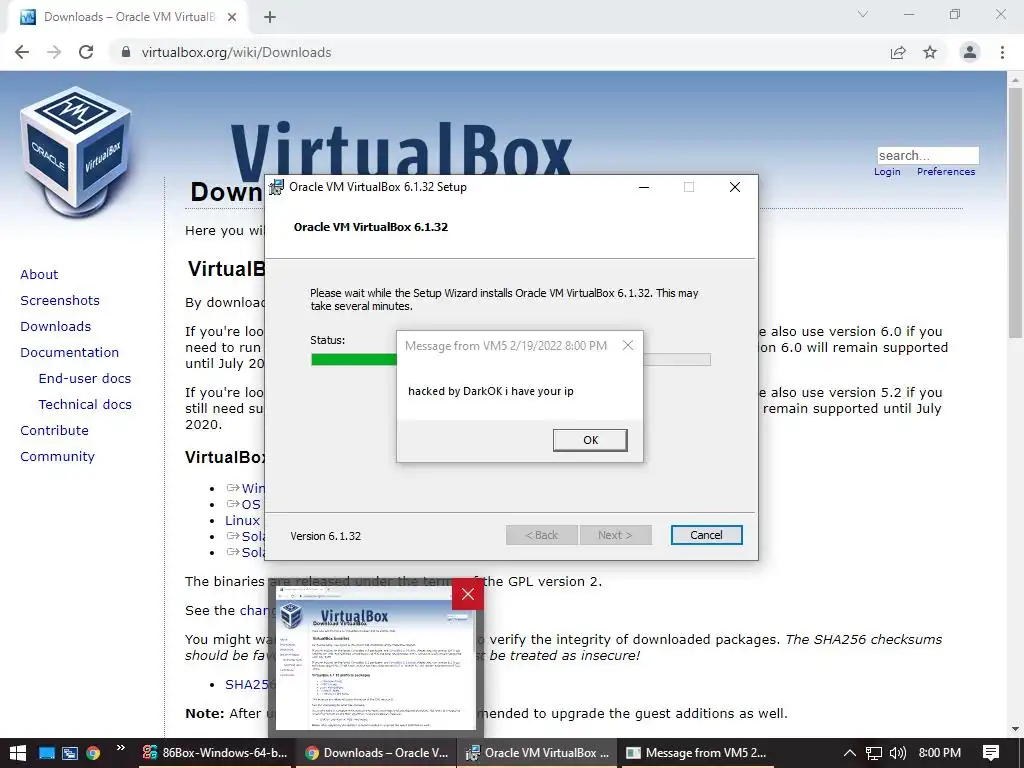Open the blue desktop quick launch icon
This screenshot has height=768, width=1024.
coord(46,753)
